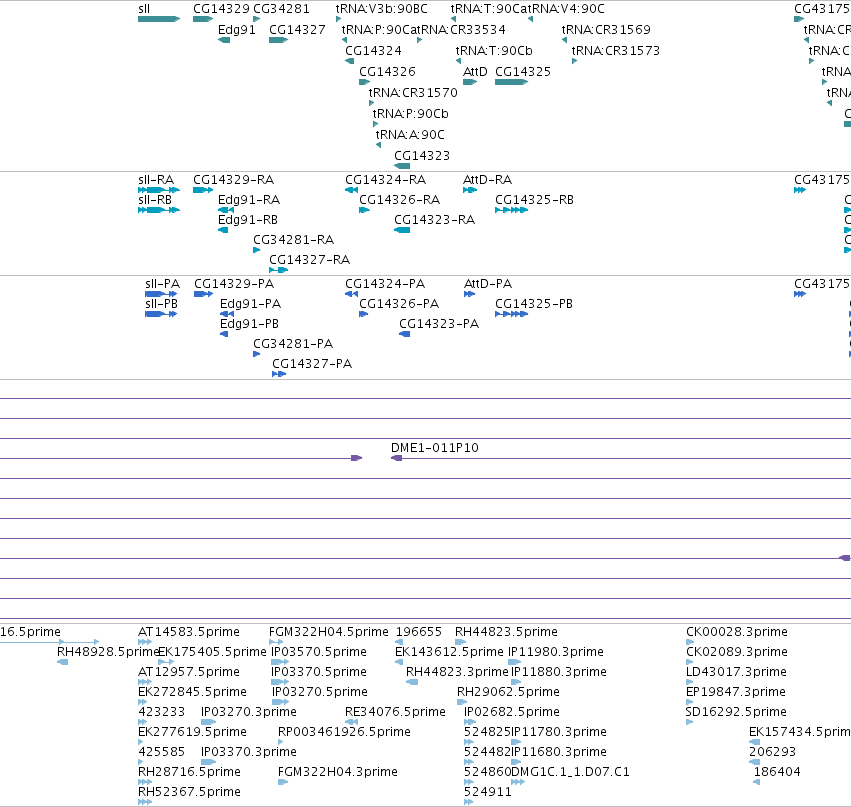Click the tRNA:CR31570 label
The image size is (851, 807).
coord(413,93)
